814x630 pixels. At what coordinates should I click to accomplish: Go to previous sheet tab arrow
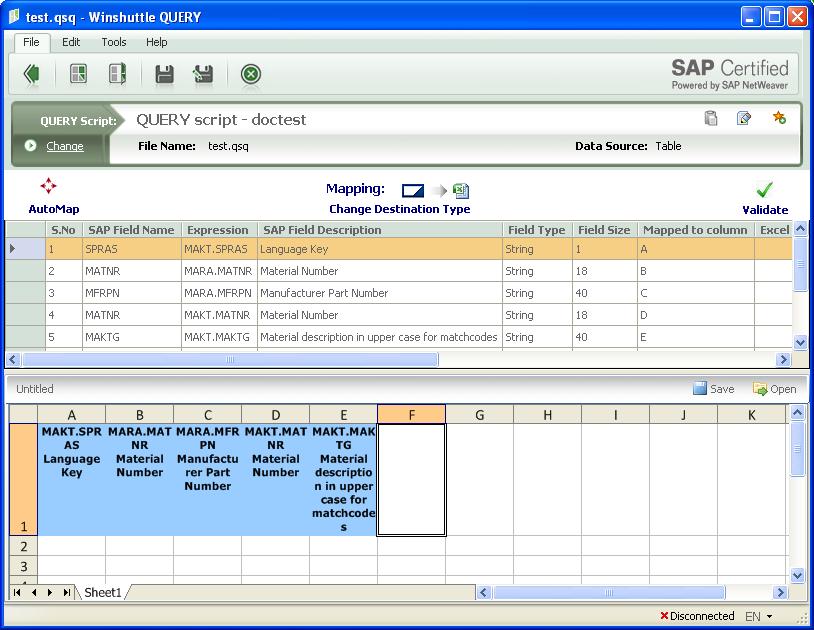coord(34,592)
